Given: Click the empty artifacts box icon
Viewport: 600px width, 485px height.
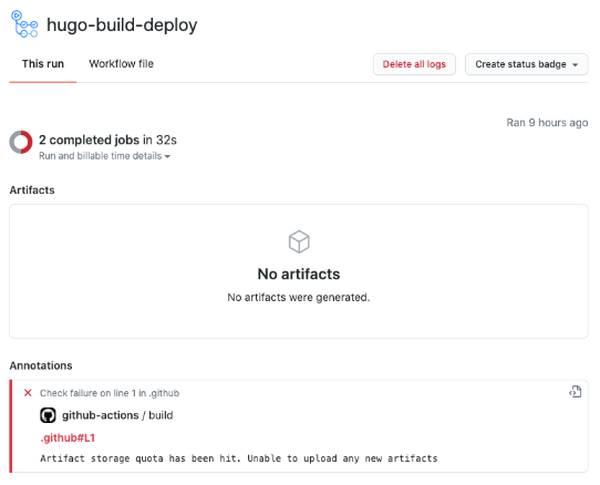Looking at the screenshot, I should 299,242.
